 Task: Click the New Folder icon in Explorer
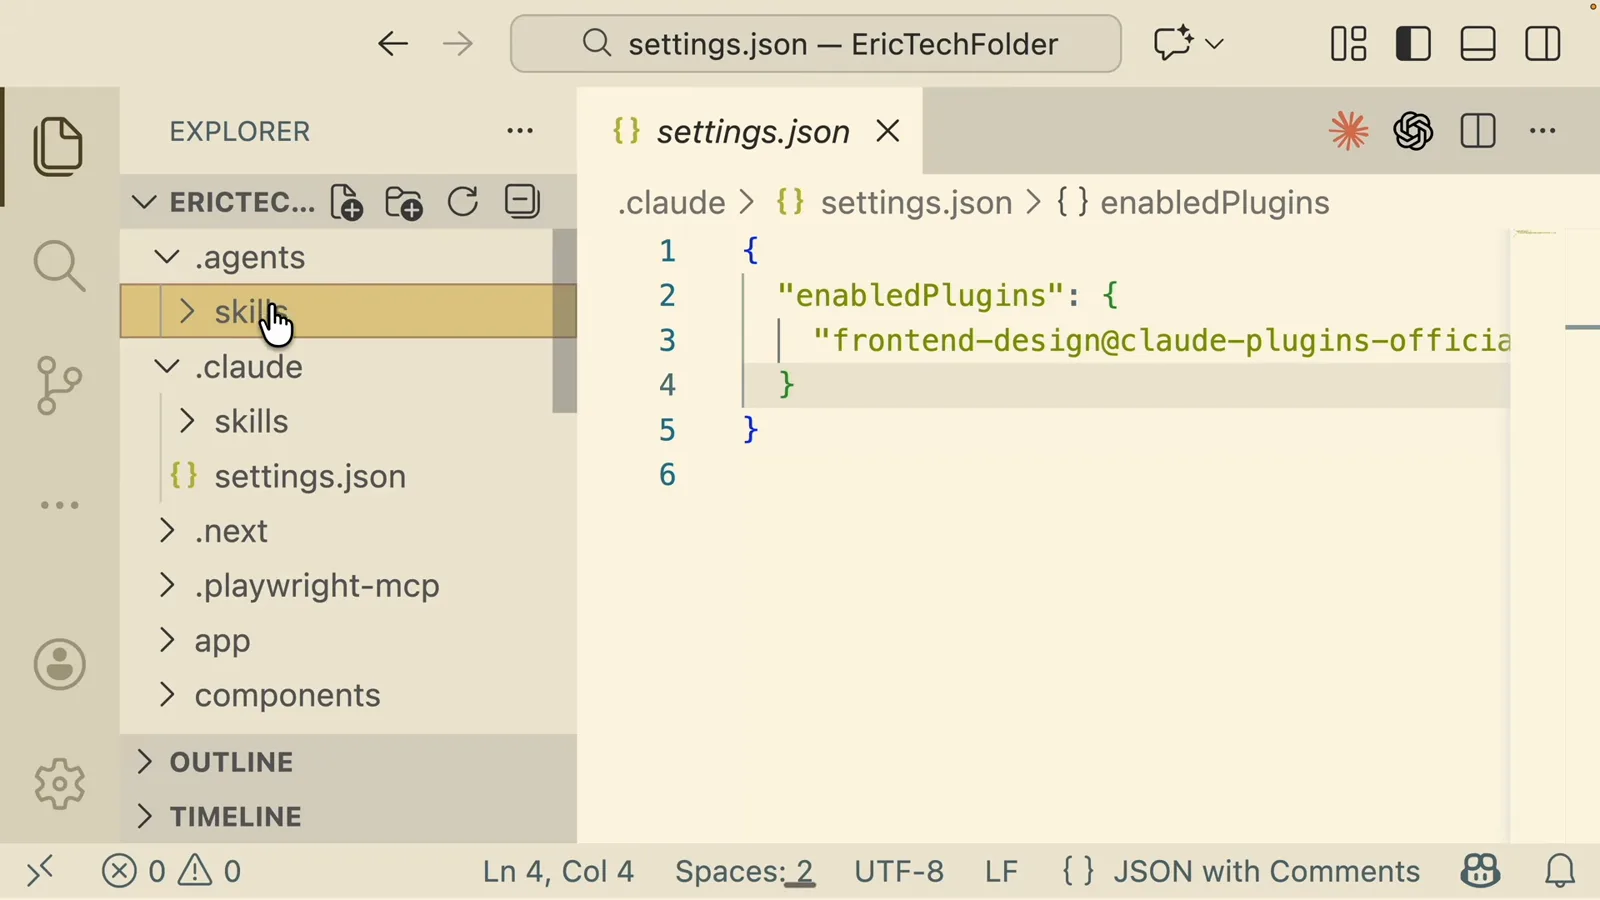(x=404, y=202)
